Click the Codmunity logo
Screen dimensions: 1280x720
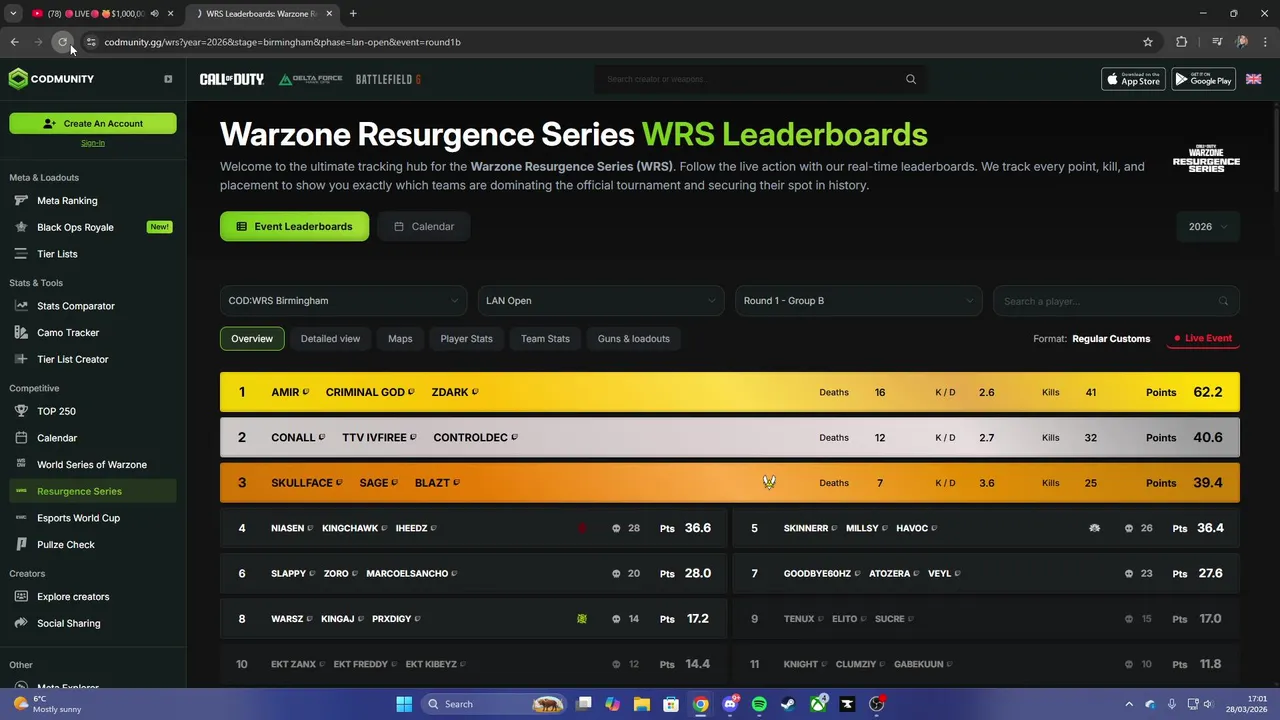52,79
